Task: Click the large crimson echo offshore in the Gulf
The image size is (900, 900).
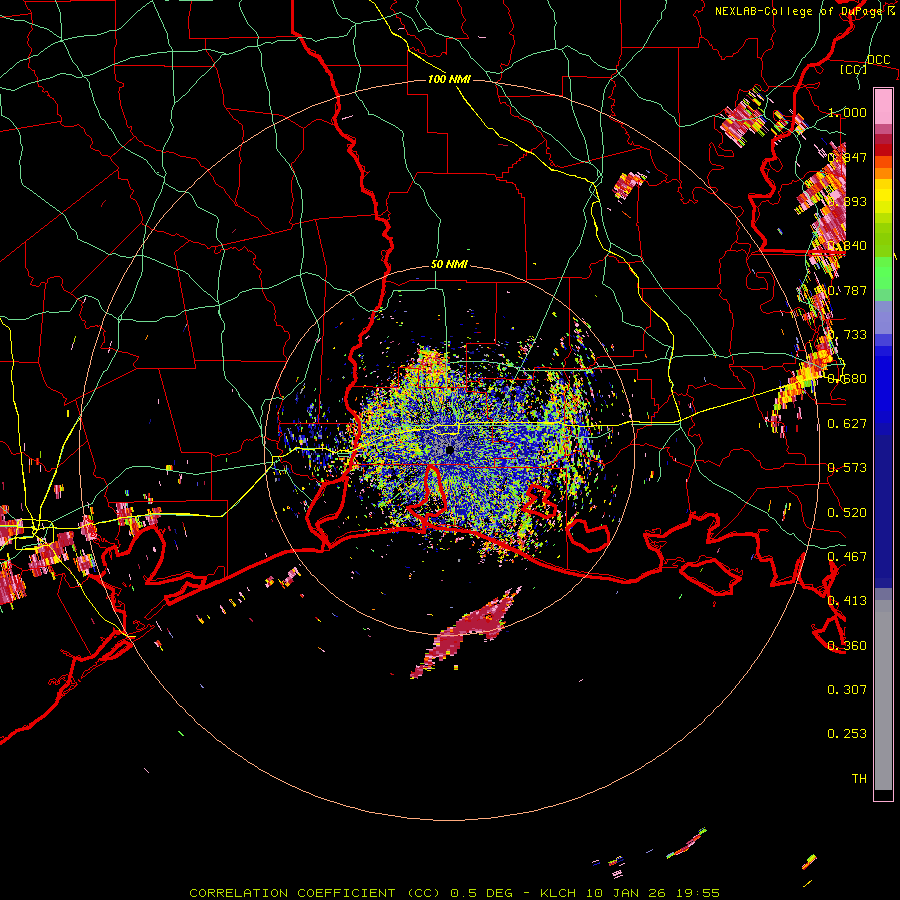Action: (466, 633)
